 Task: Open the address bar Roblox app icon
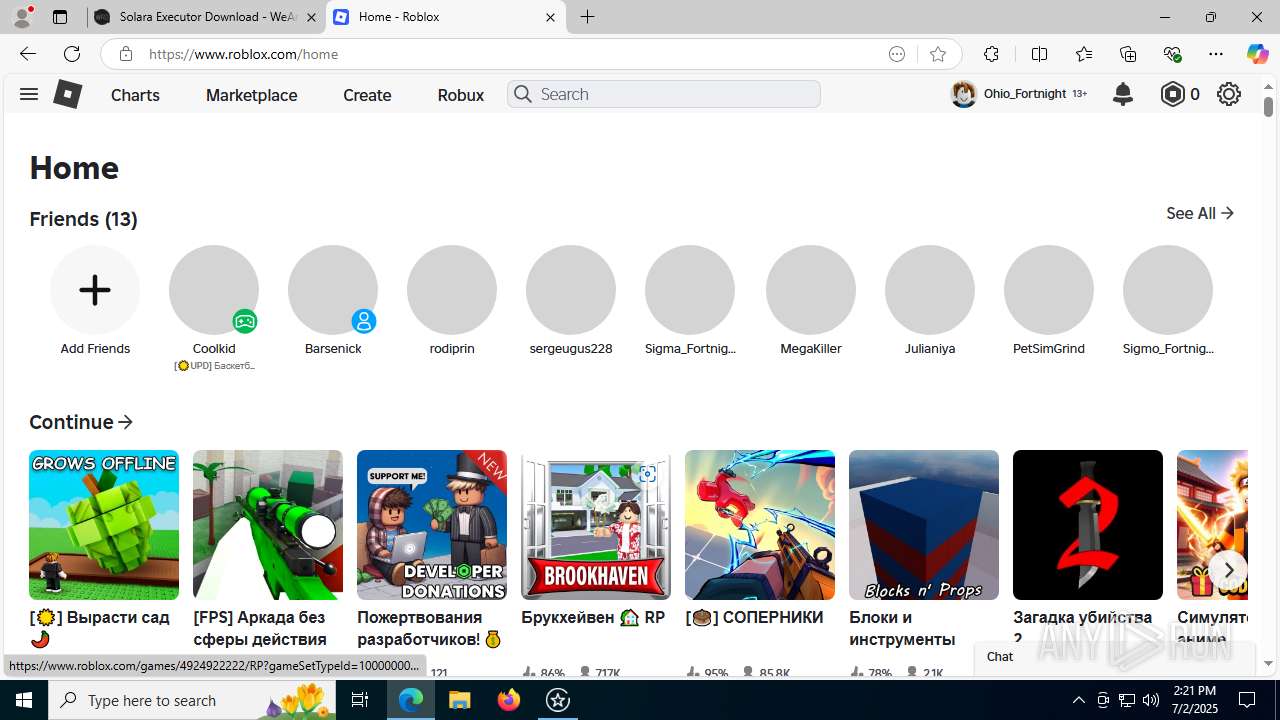[897, 54]
